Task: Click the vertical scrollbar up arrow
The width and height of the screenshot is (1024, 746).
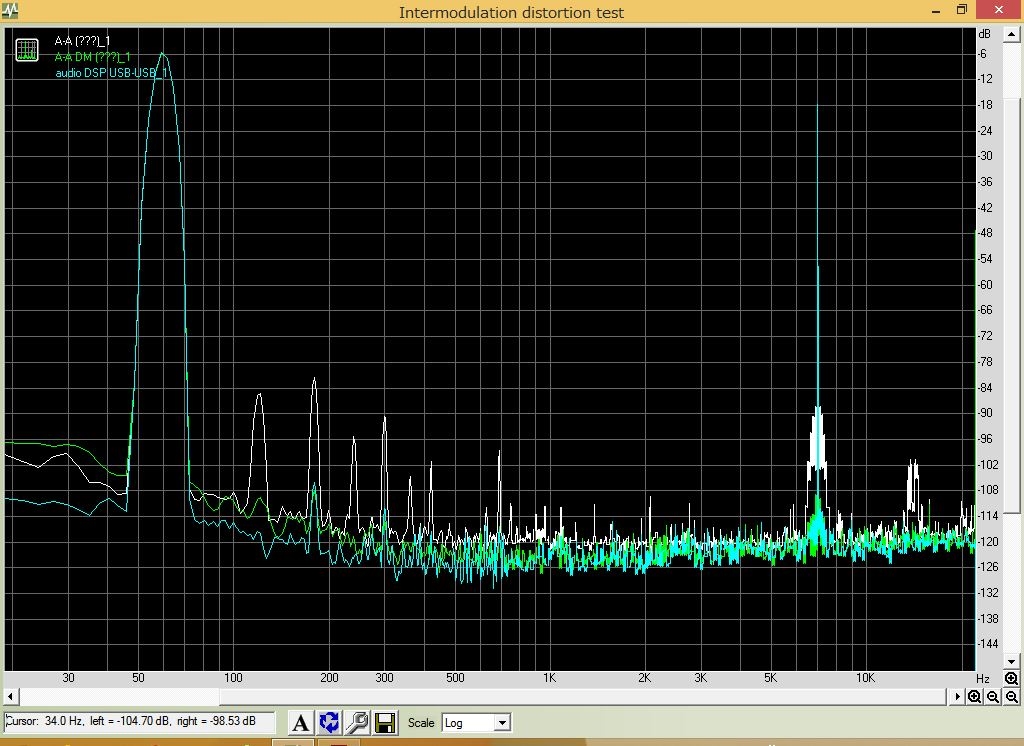Action: click(x=1012, y=34)
